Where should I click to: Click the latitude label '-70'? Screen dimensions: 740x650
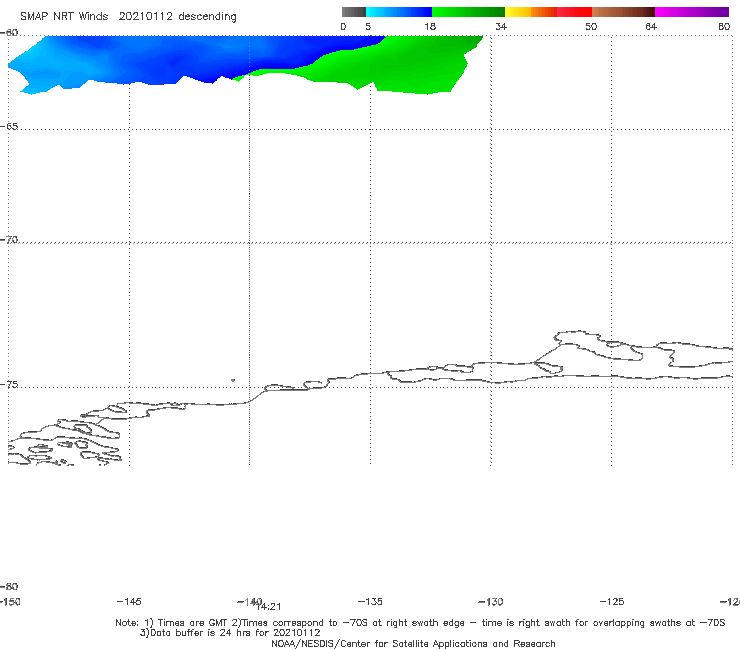point(9,239)
